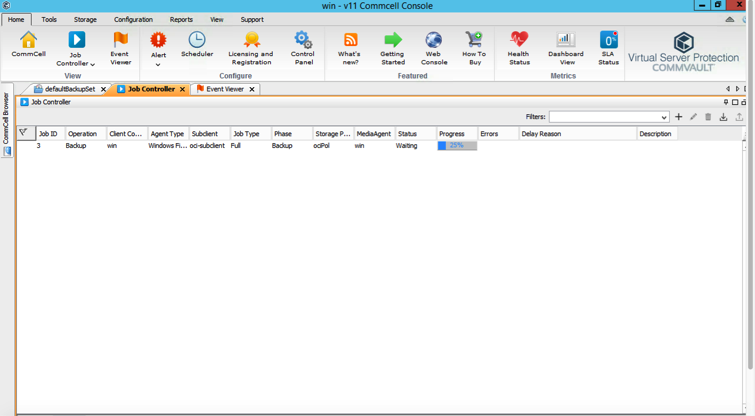Sort by the Errors column header
Screen dimensions: 755x416
pyautogui.click(x=498, y=134)
